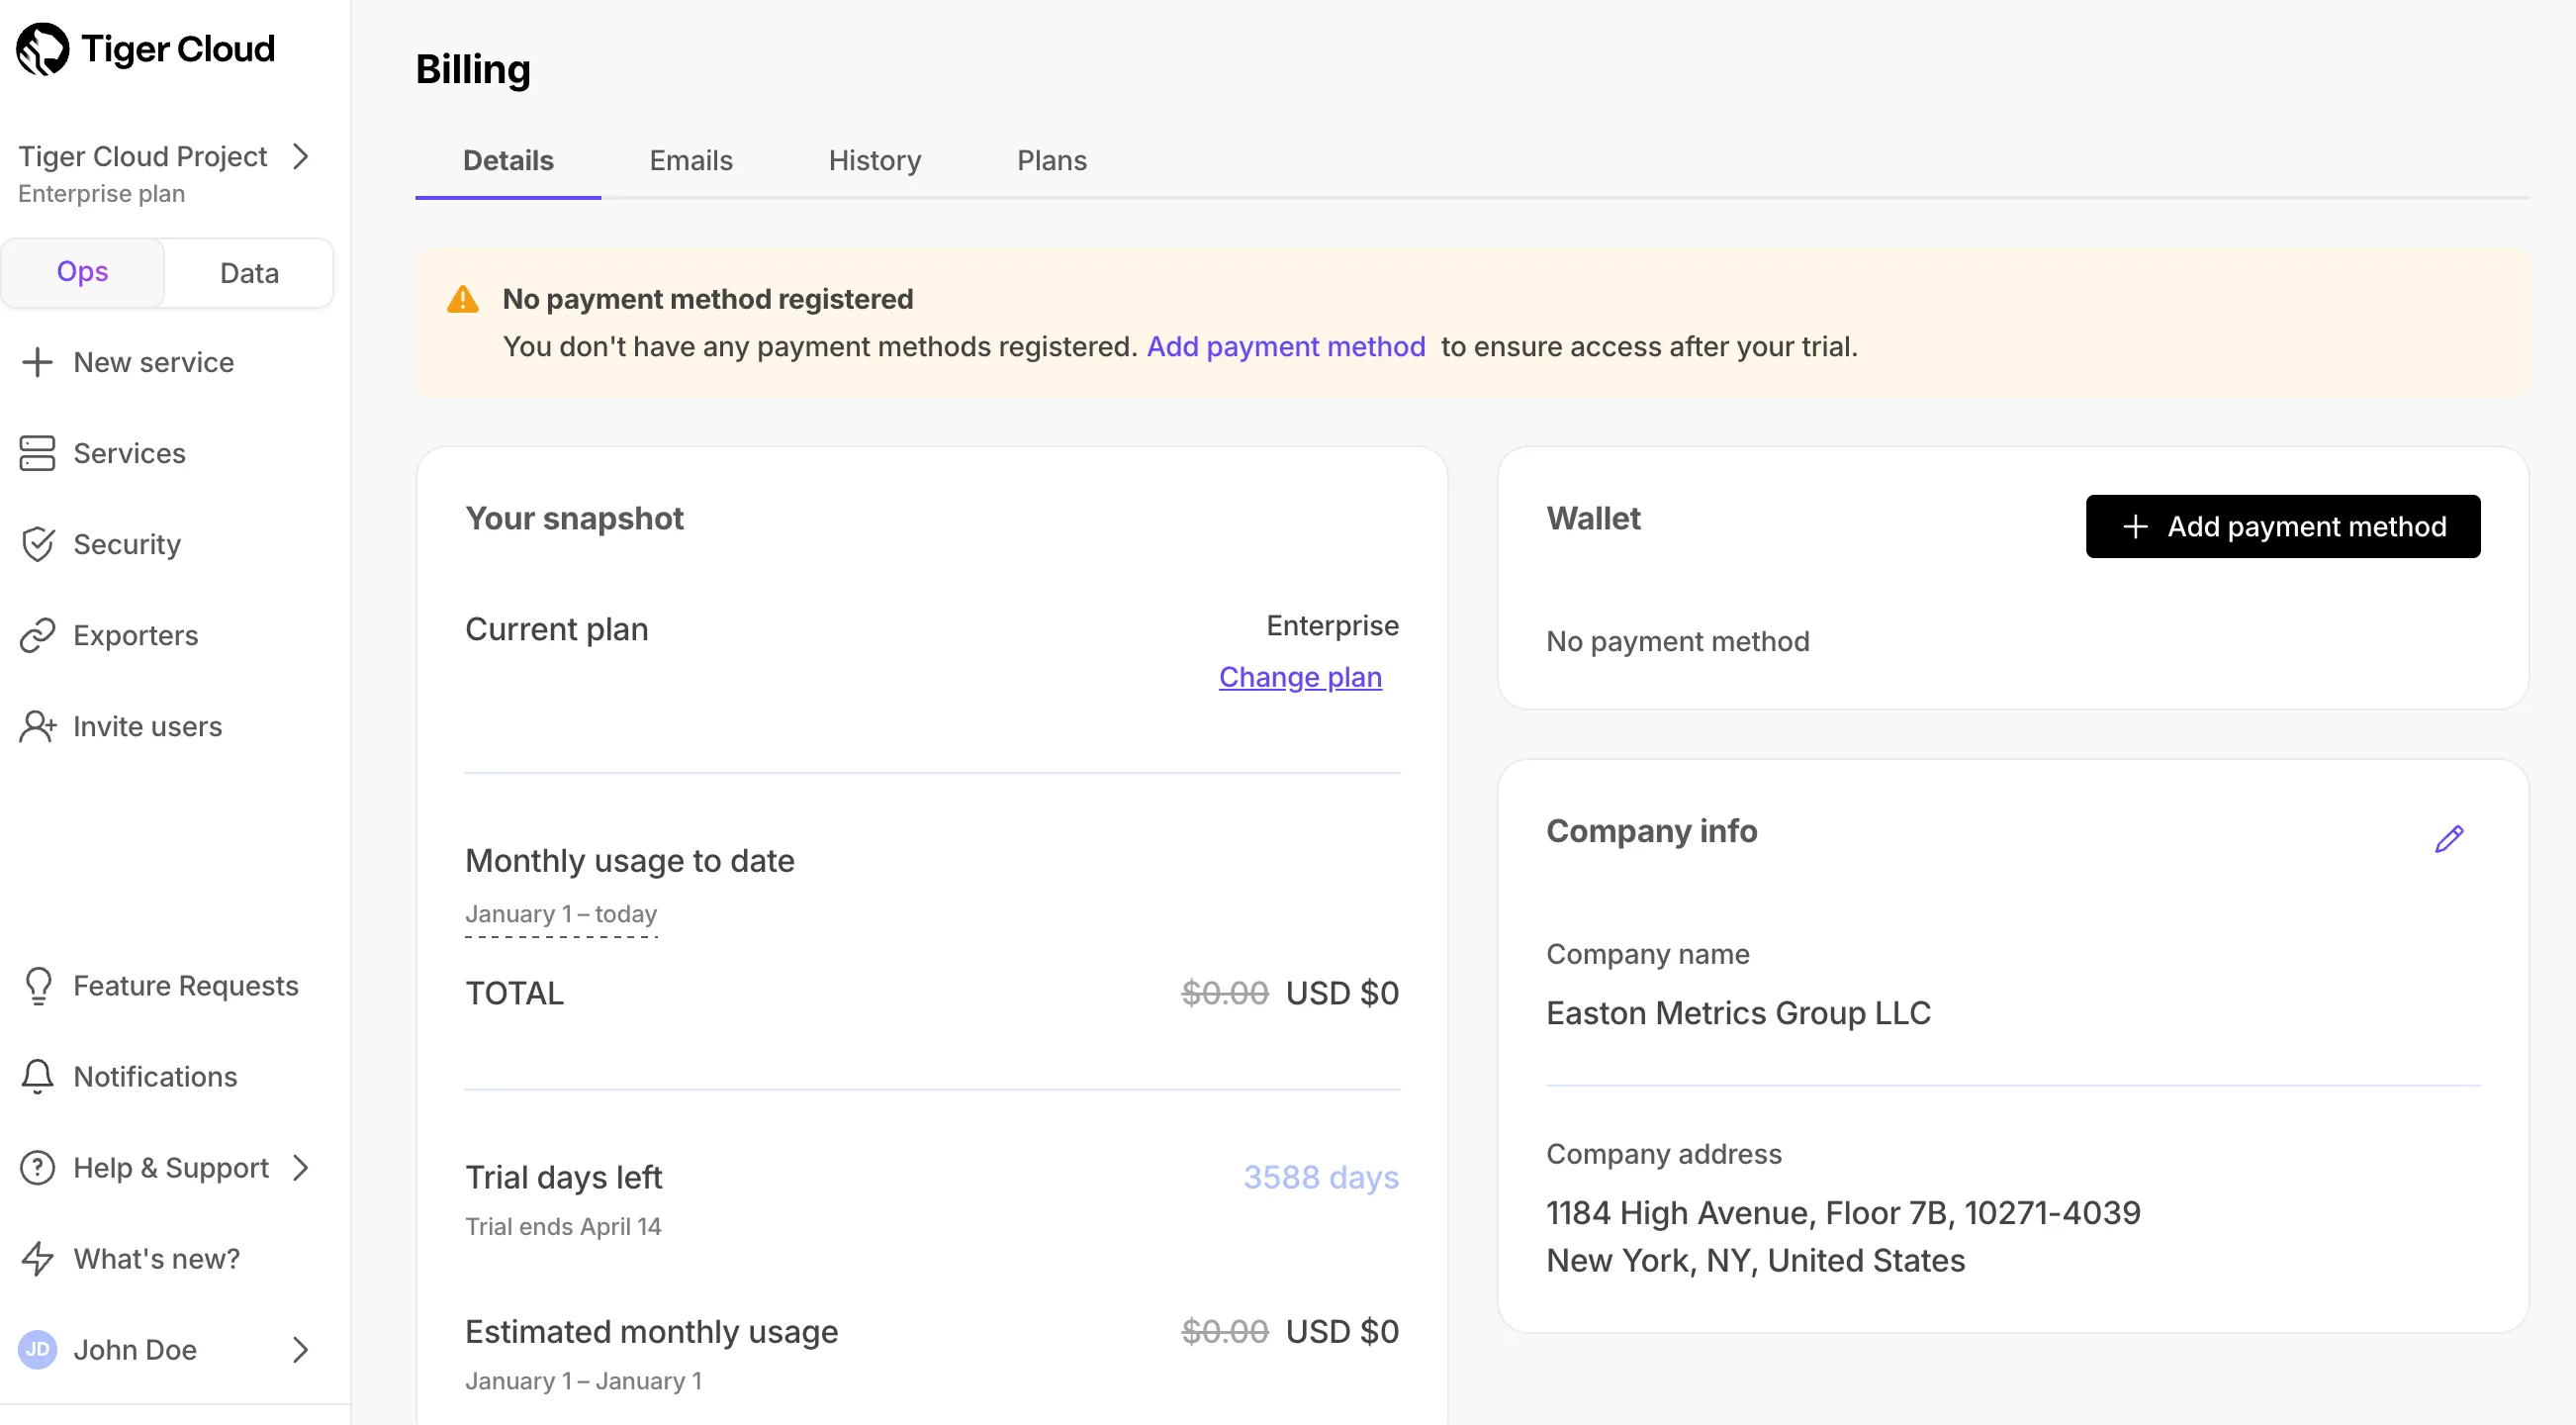Click the What's new lightning icon
Screen dimensions: 2576x1425
[x=37, y=1258]
